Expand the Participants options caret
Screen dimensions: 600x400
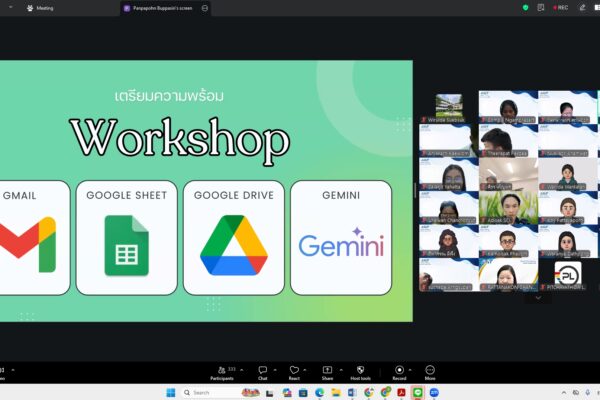point(242,370)
